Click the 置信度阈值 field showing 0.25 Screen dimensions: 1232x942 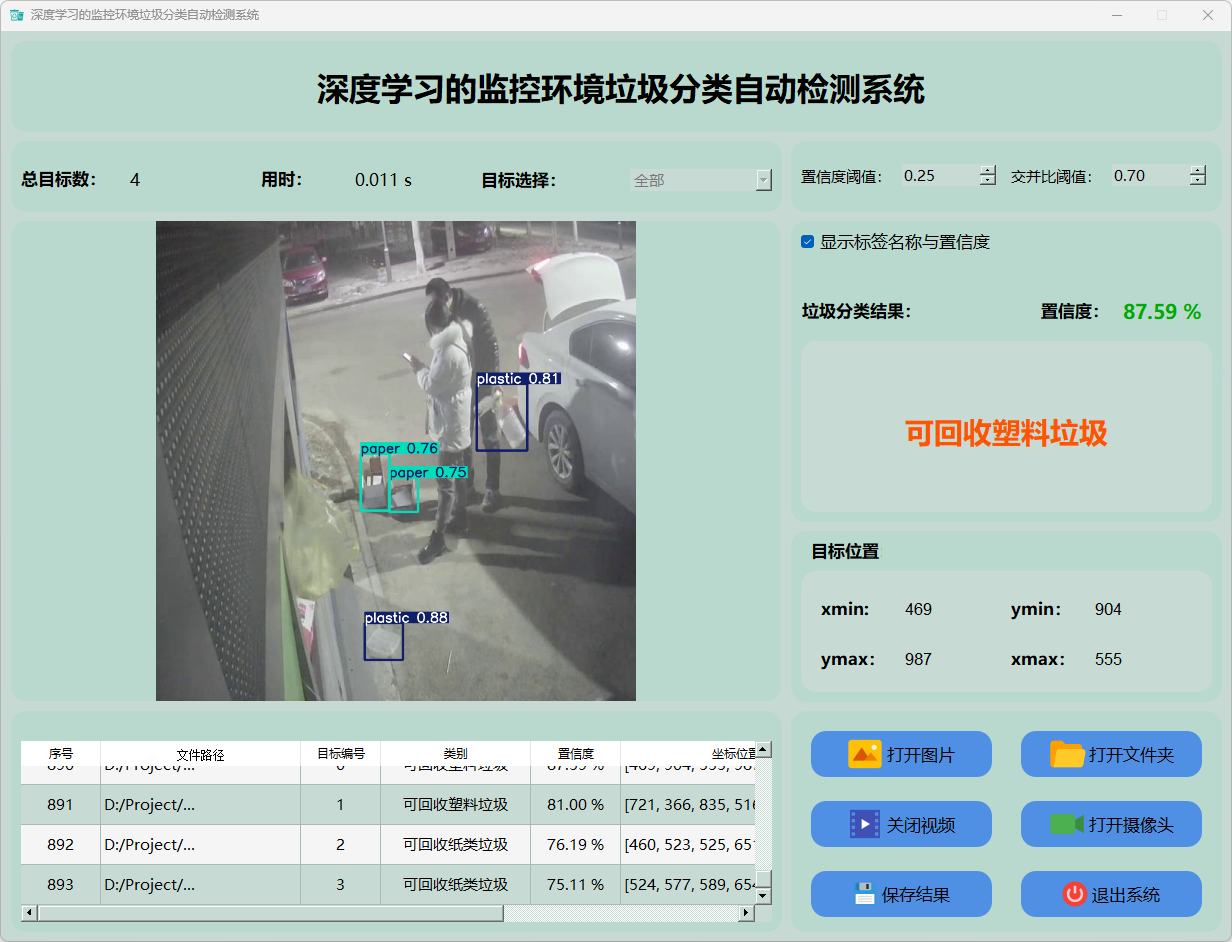click(940, 175)
